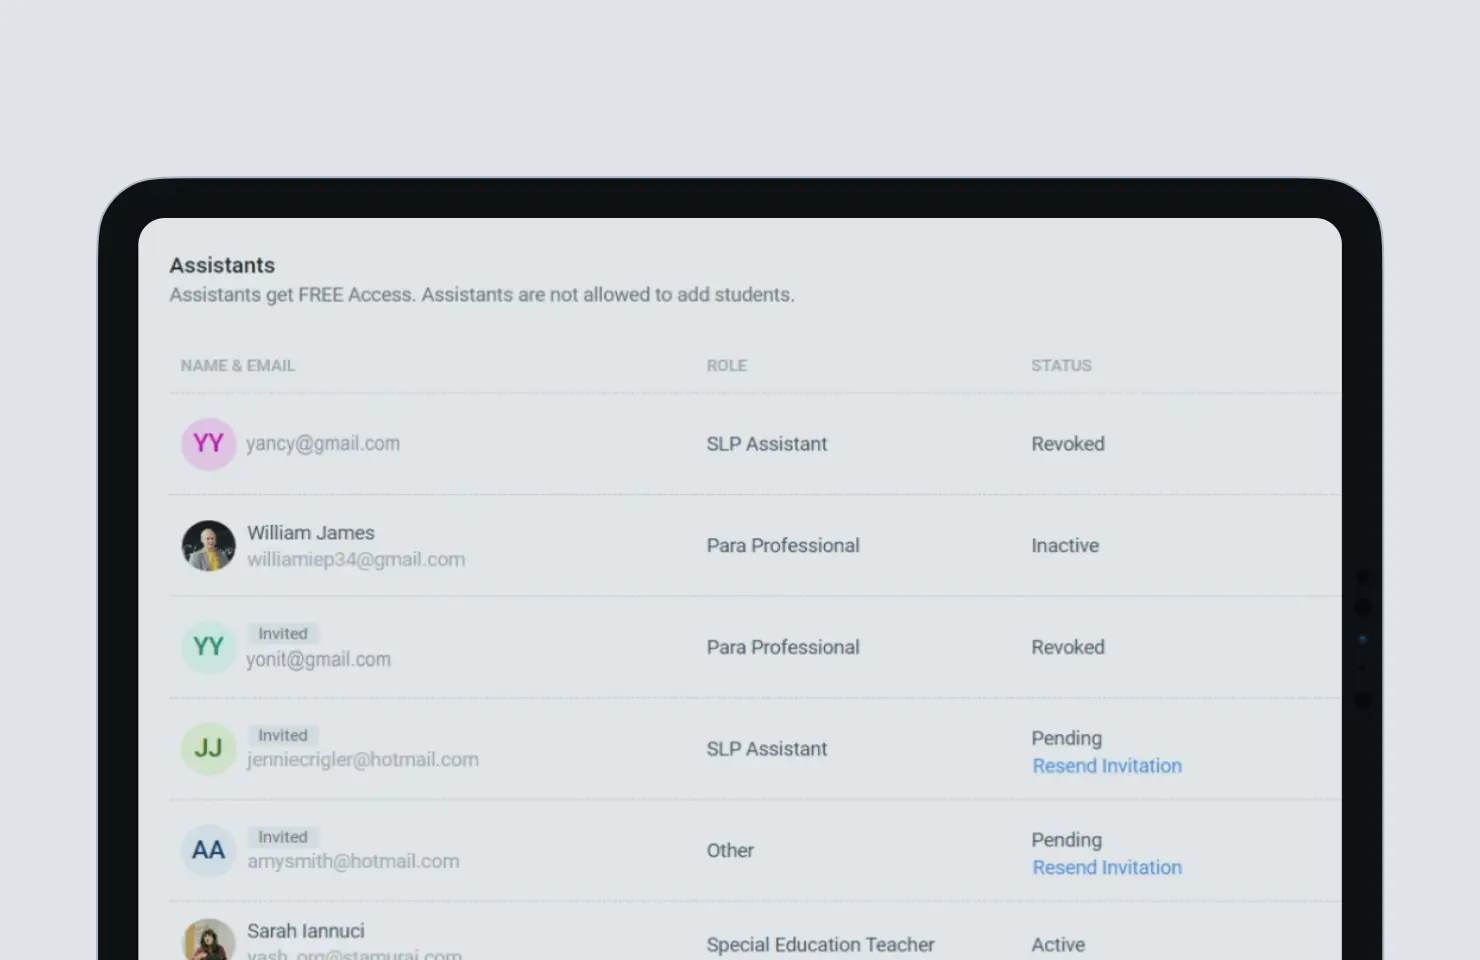This screenshot has height=960, width=1480.
Task: Click the AA avatar for amysmith
Action: (x=208, y=850)
